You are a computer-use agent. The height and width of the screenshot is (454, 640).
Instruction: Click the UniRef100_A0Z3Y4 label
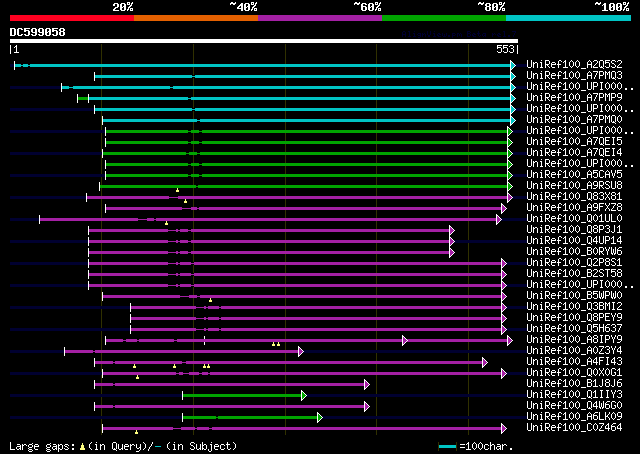574,351
